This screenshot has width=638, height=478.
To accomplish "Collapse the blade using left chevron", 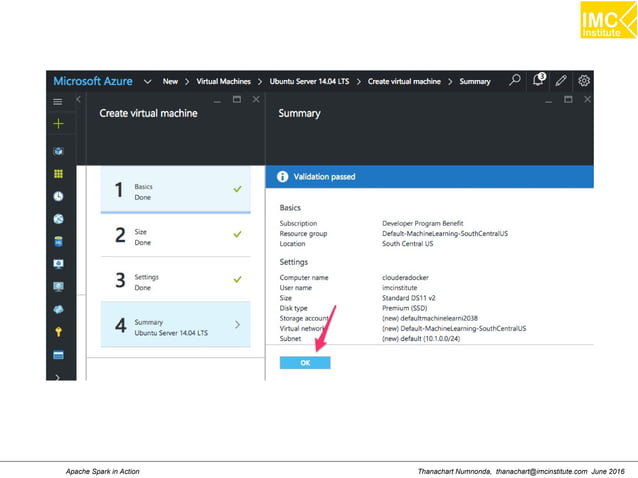I will (x=79, y=100).
